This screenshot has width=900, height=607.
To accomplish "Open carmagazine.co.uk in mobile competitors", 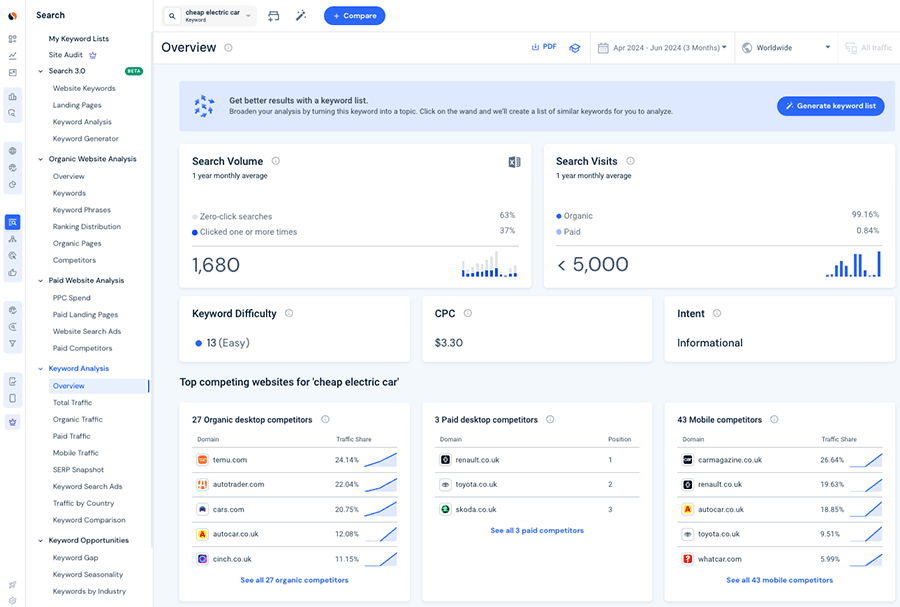I will (730, 460).
